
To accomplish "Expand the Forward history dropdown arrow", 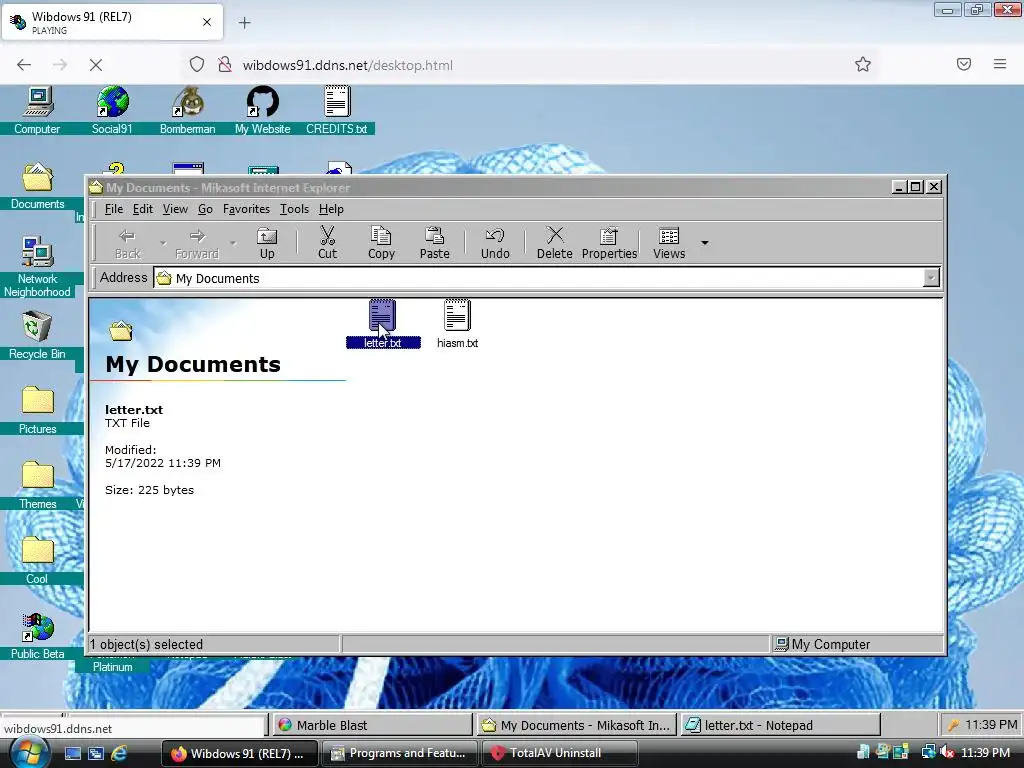I will [232, 243].
